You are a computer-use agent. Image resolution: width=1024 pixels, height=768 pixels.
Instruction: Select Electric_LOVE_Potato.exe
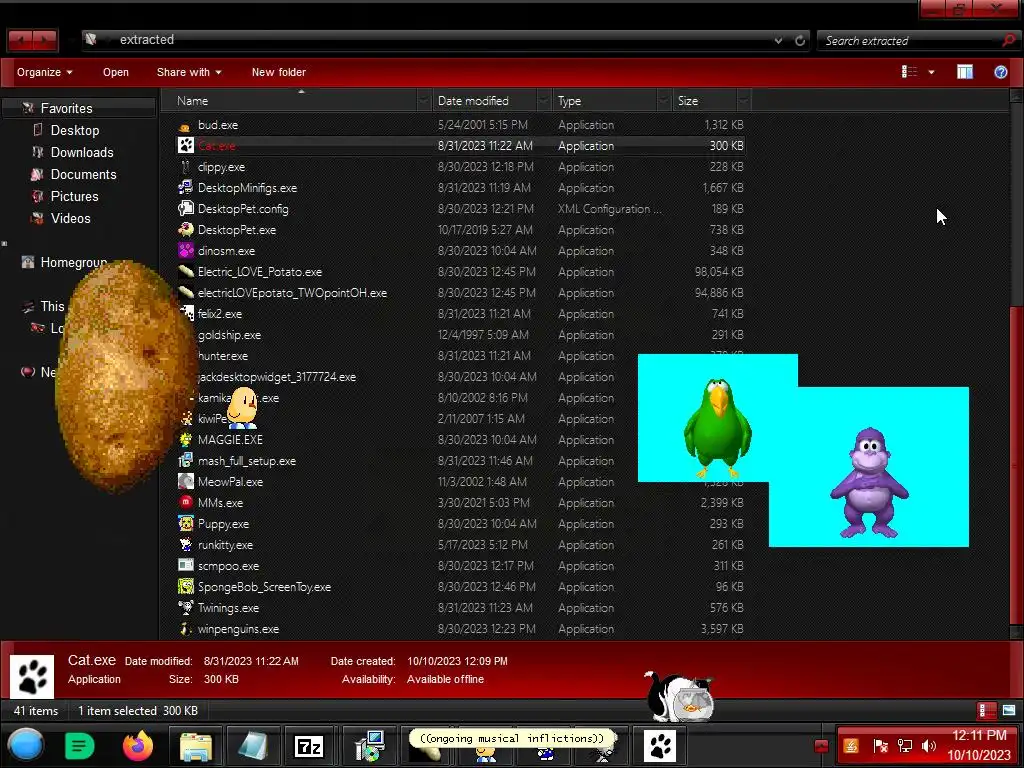click(x=260, y=272)
